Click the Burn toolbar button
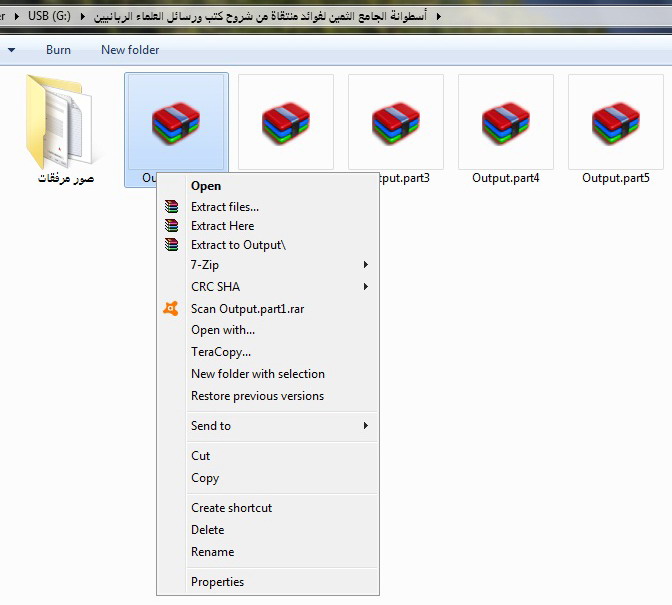 [58, 50]
